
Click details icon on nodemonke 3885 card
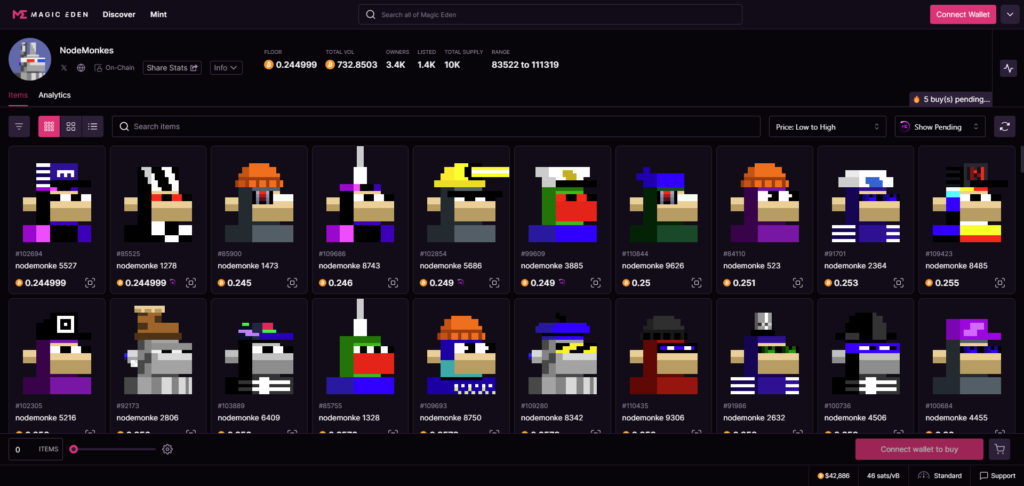pyautogui.click(x=596, y=283)
